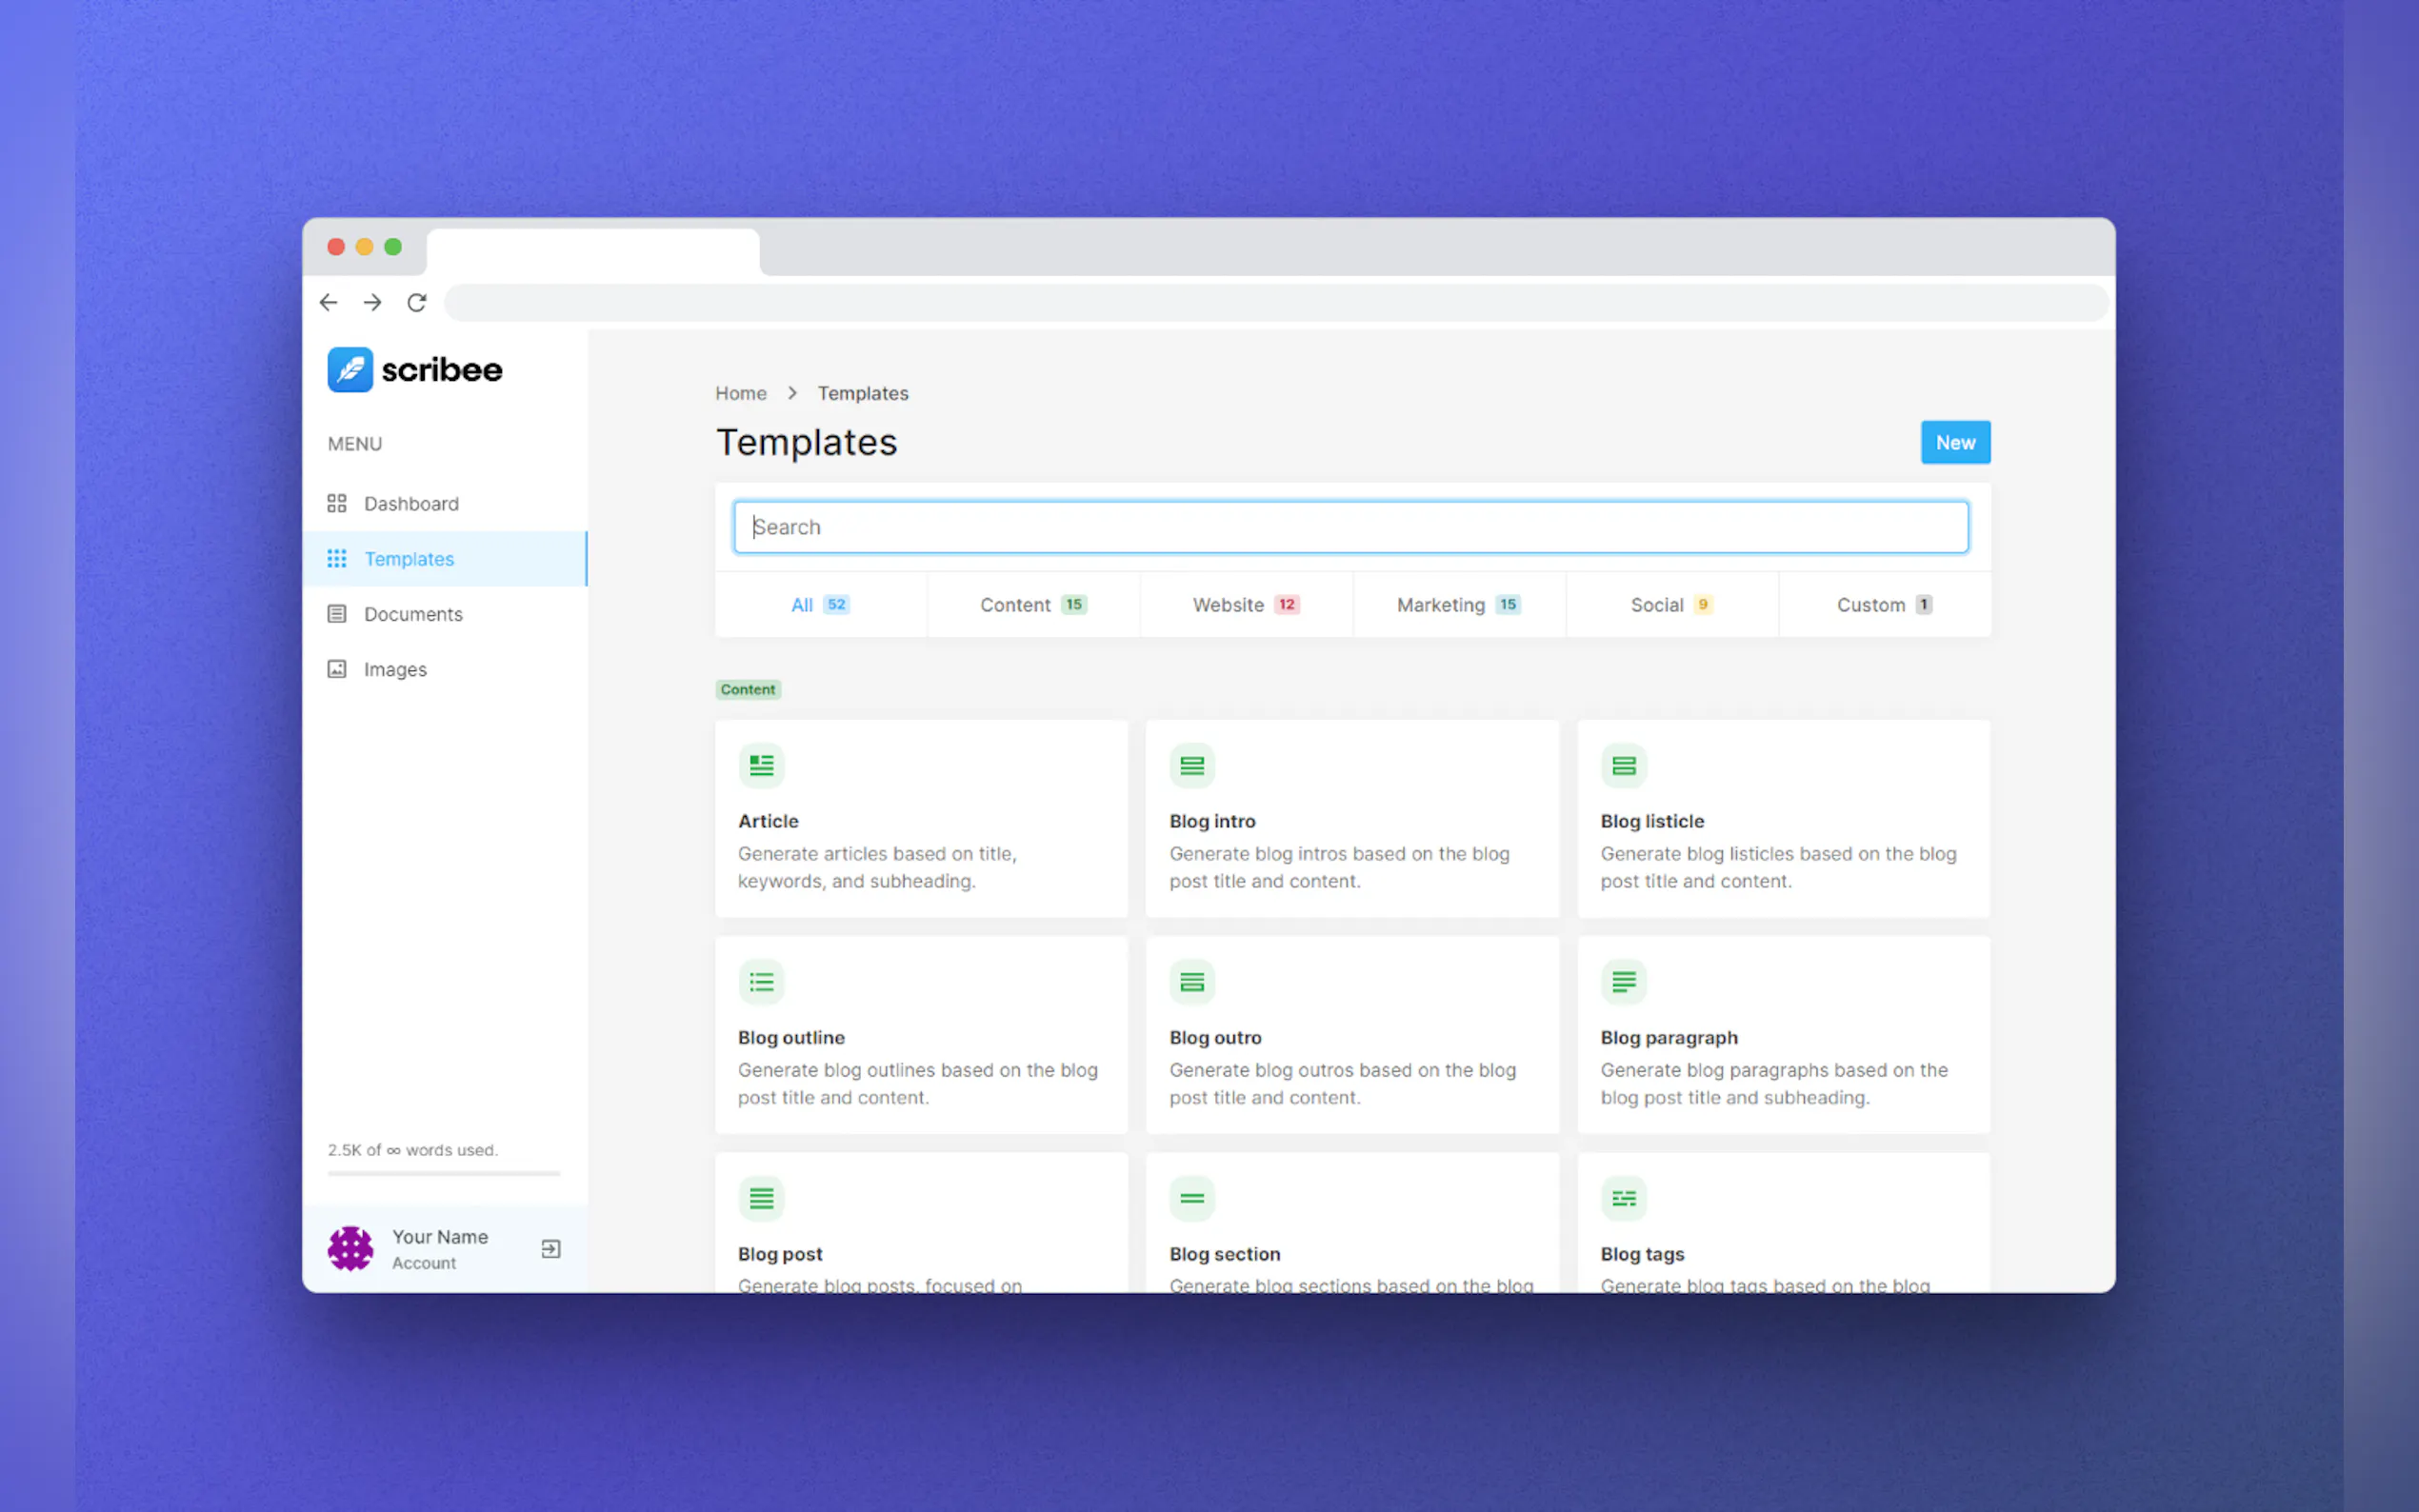This screenshot has width=2419, height=1512.
Task: Click the Blog outline list icon
Action: tap(761, 982)
